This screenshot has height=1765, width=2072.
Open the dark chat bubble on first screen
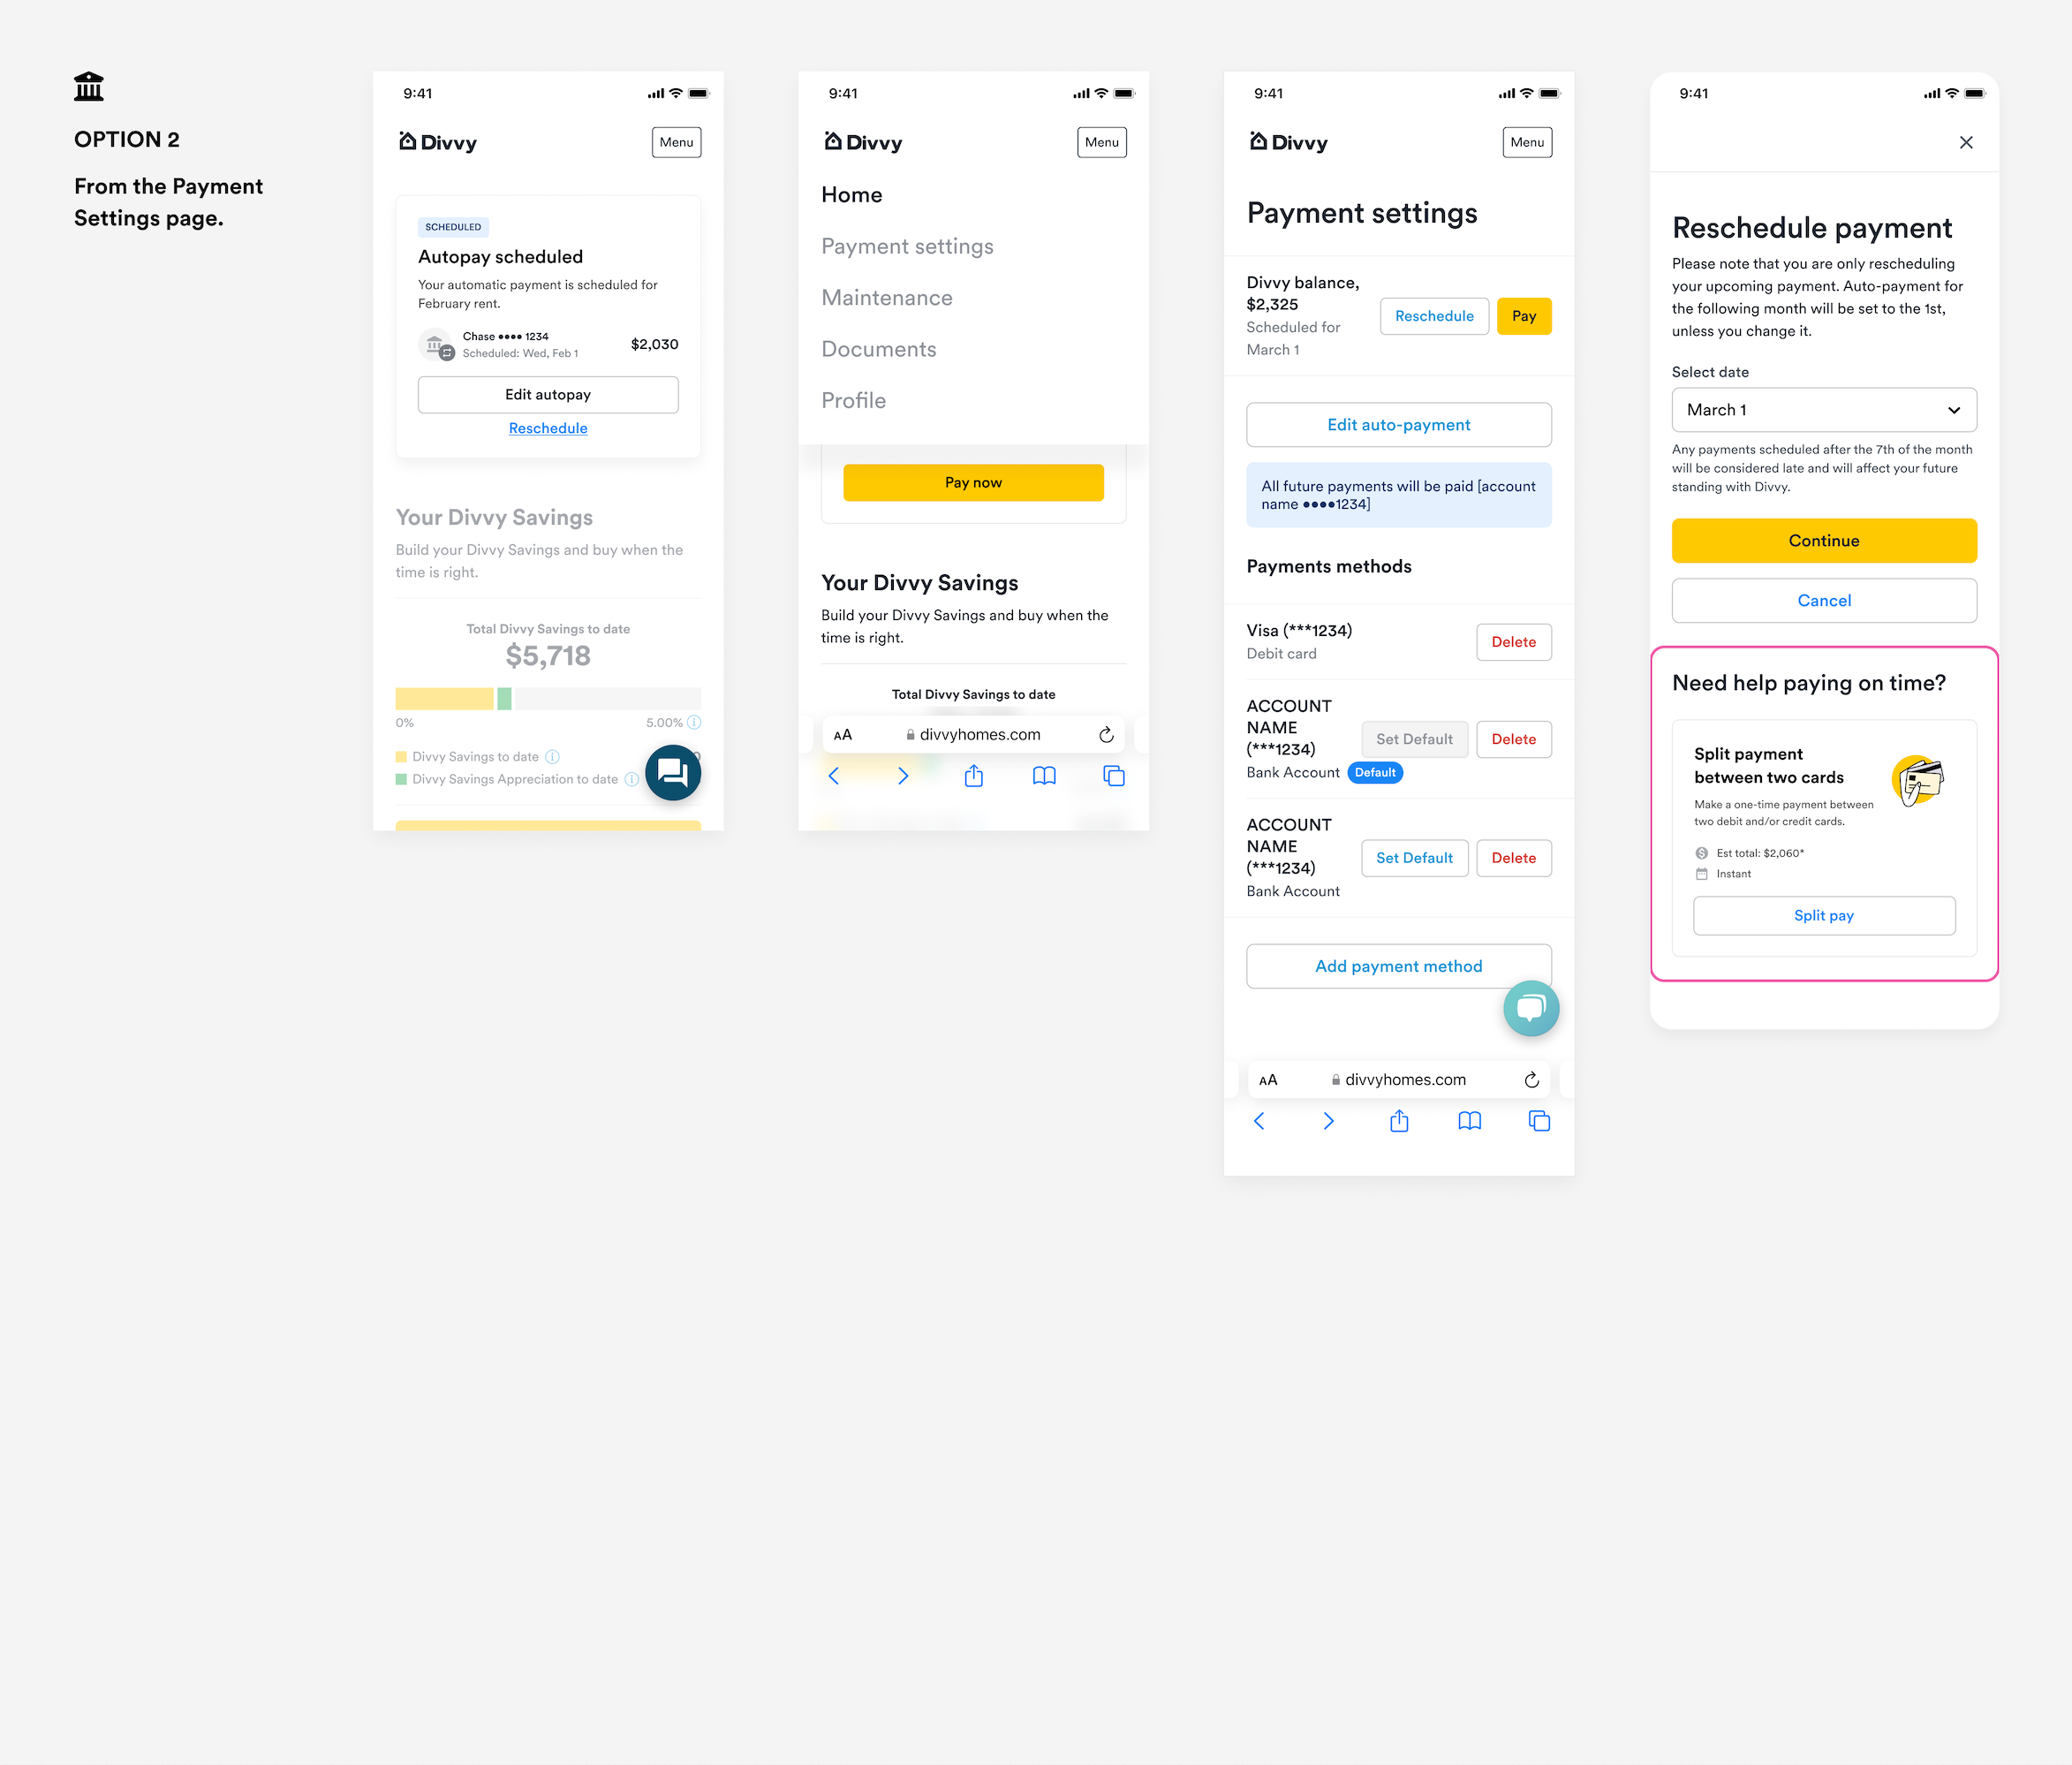click(x=673, y=772)
